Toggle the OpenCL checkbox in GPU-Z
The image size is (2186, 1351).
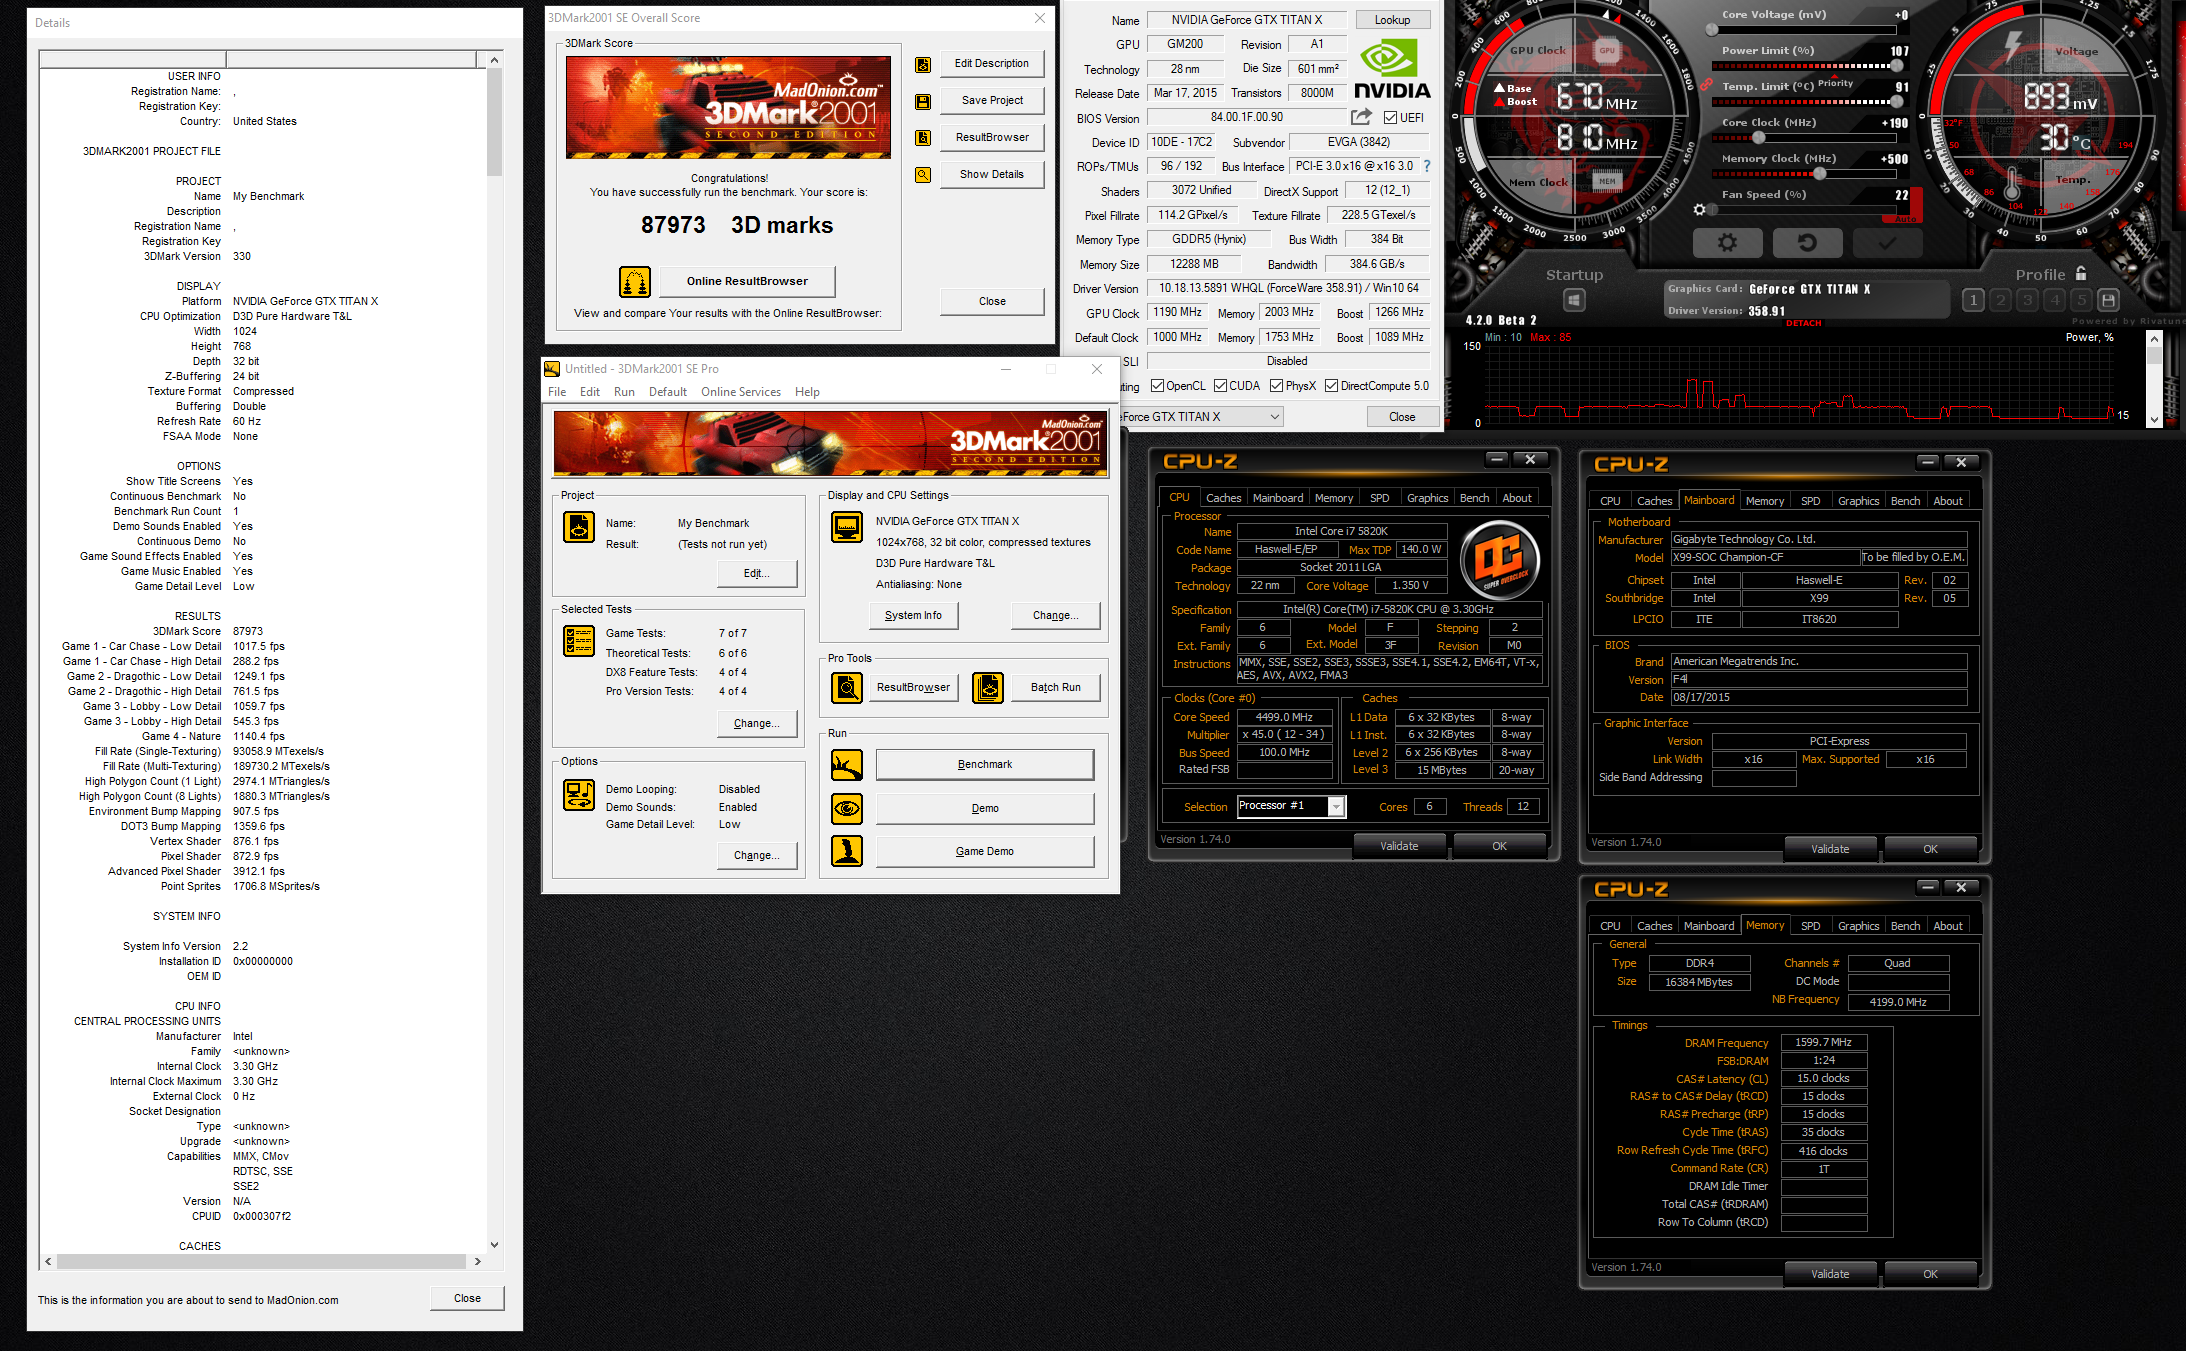click(x=1157, y=386)
